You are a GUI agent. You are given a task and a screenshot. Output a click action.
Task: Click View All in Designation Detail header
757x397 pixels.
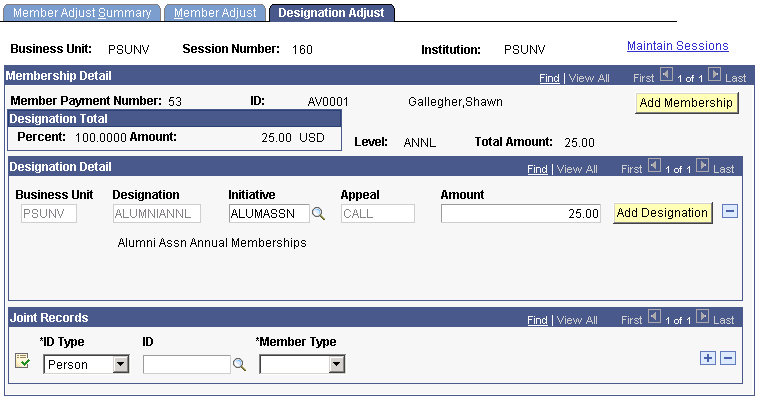[577, 169]
